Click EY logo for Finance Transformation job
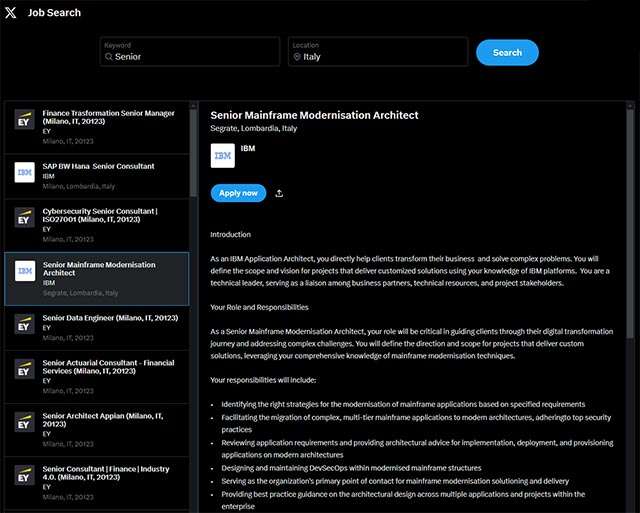 [x=25, y=121]
